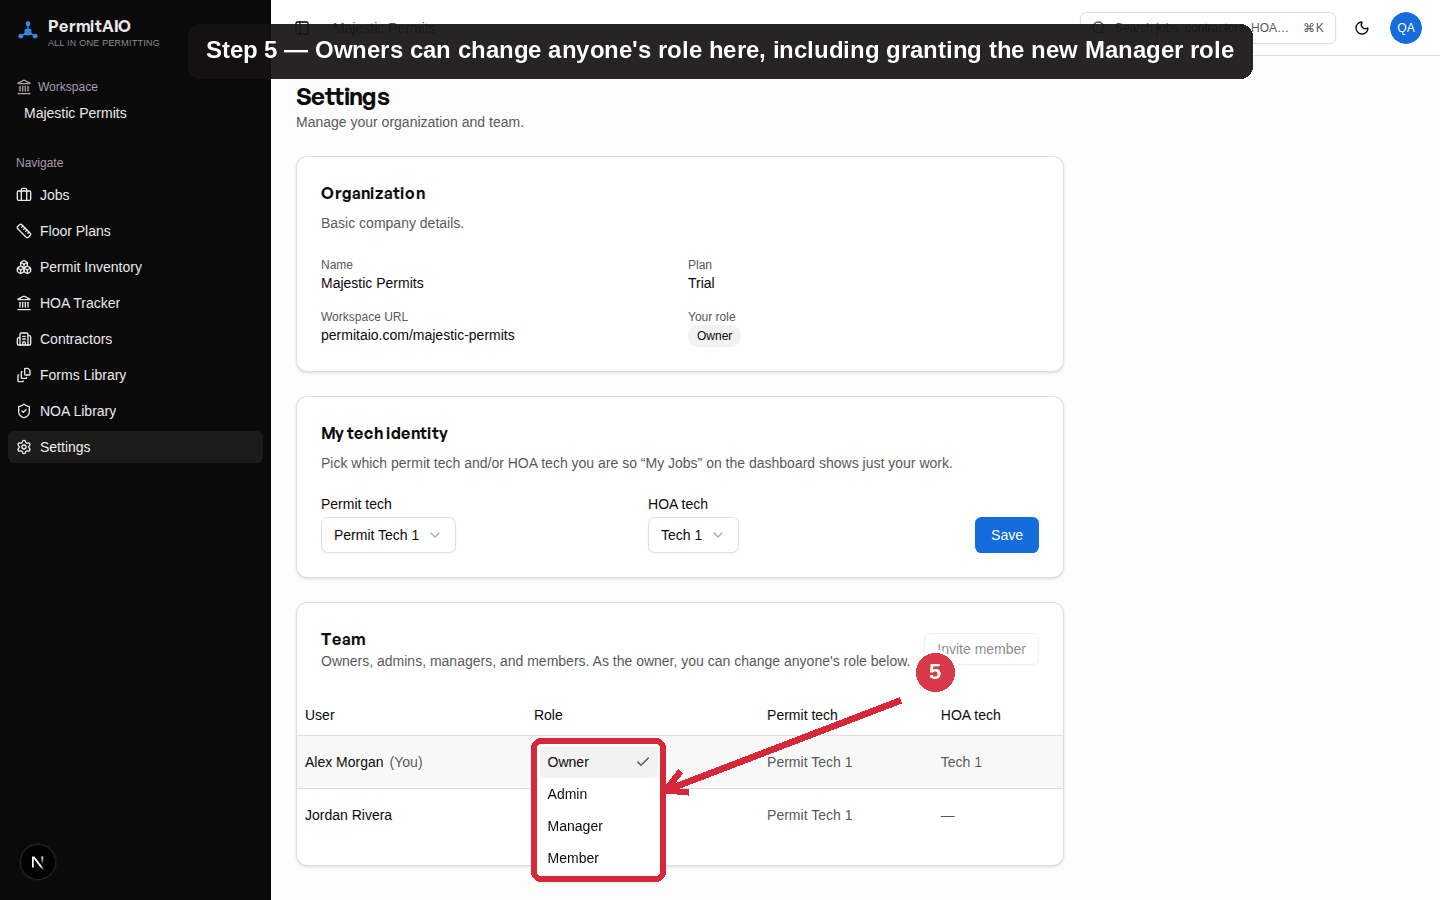
Task: Click Alex Morgan user name
Action: 344,762
